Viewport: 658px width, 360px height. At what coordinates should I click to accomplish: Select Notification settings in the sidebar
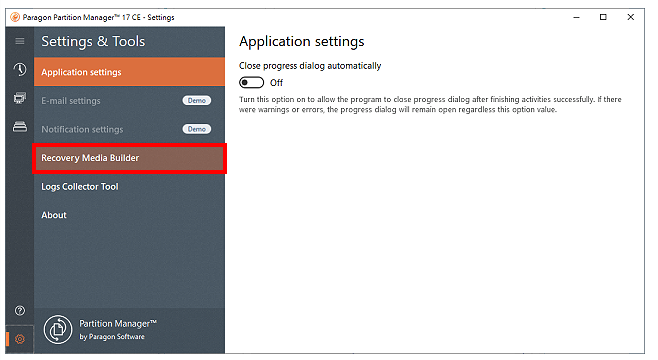129,129
